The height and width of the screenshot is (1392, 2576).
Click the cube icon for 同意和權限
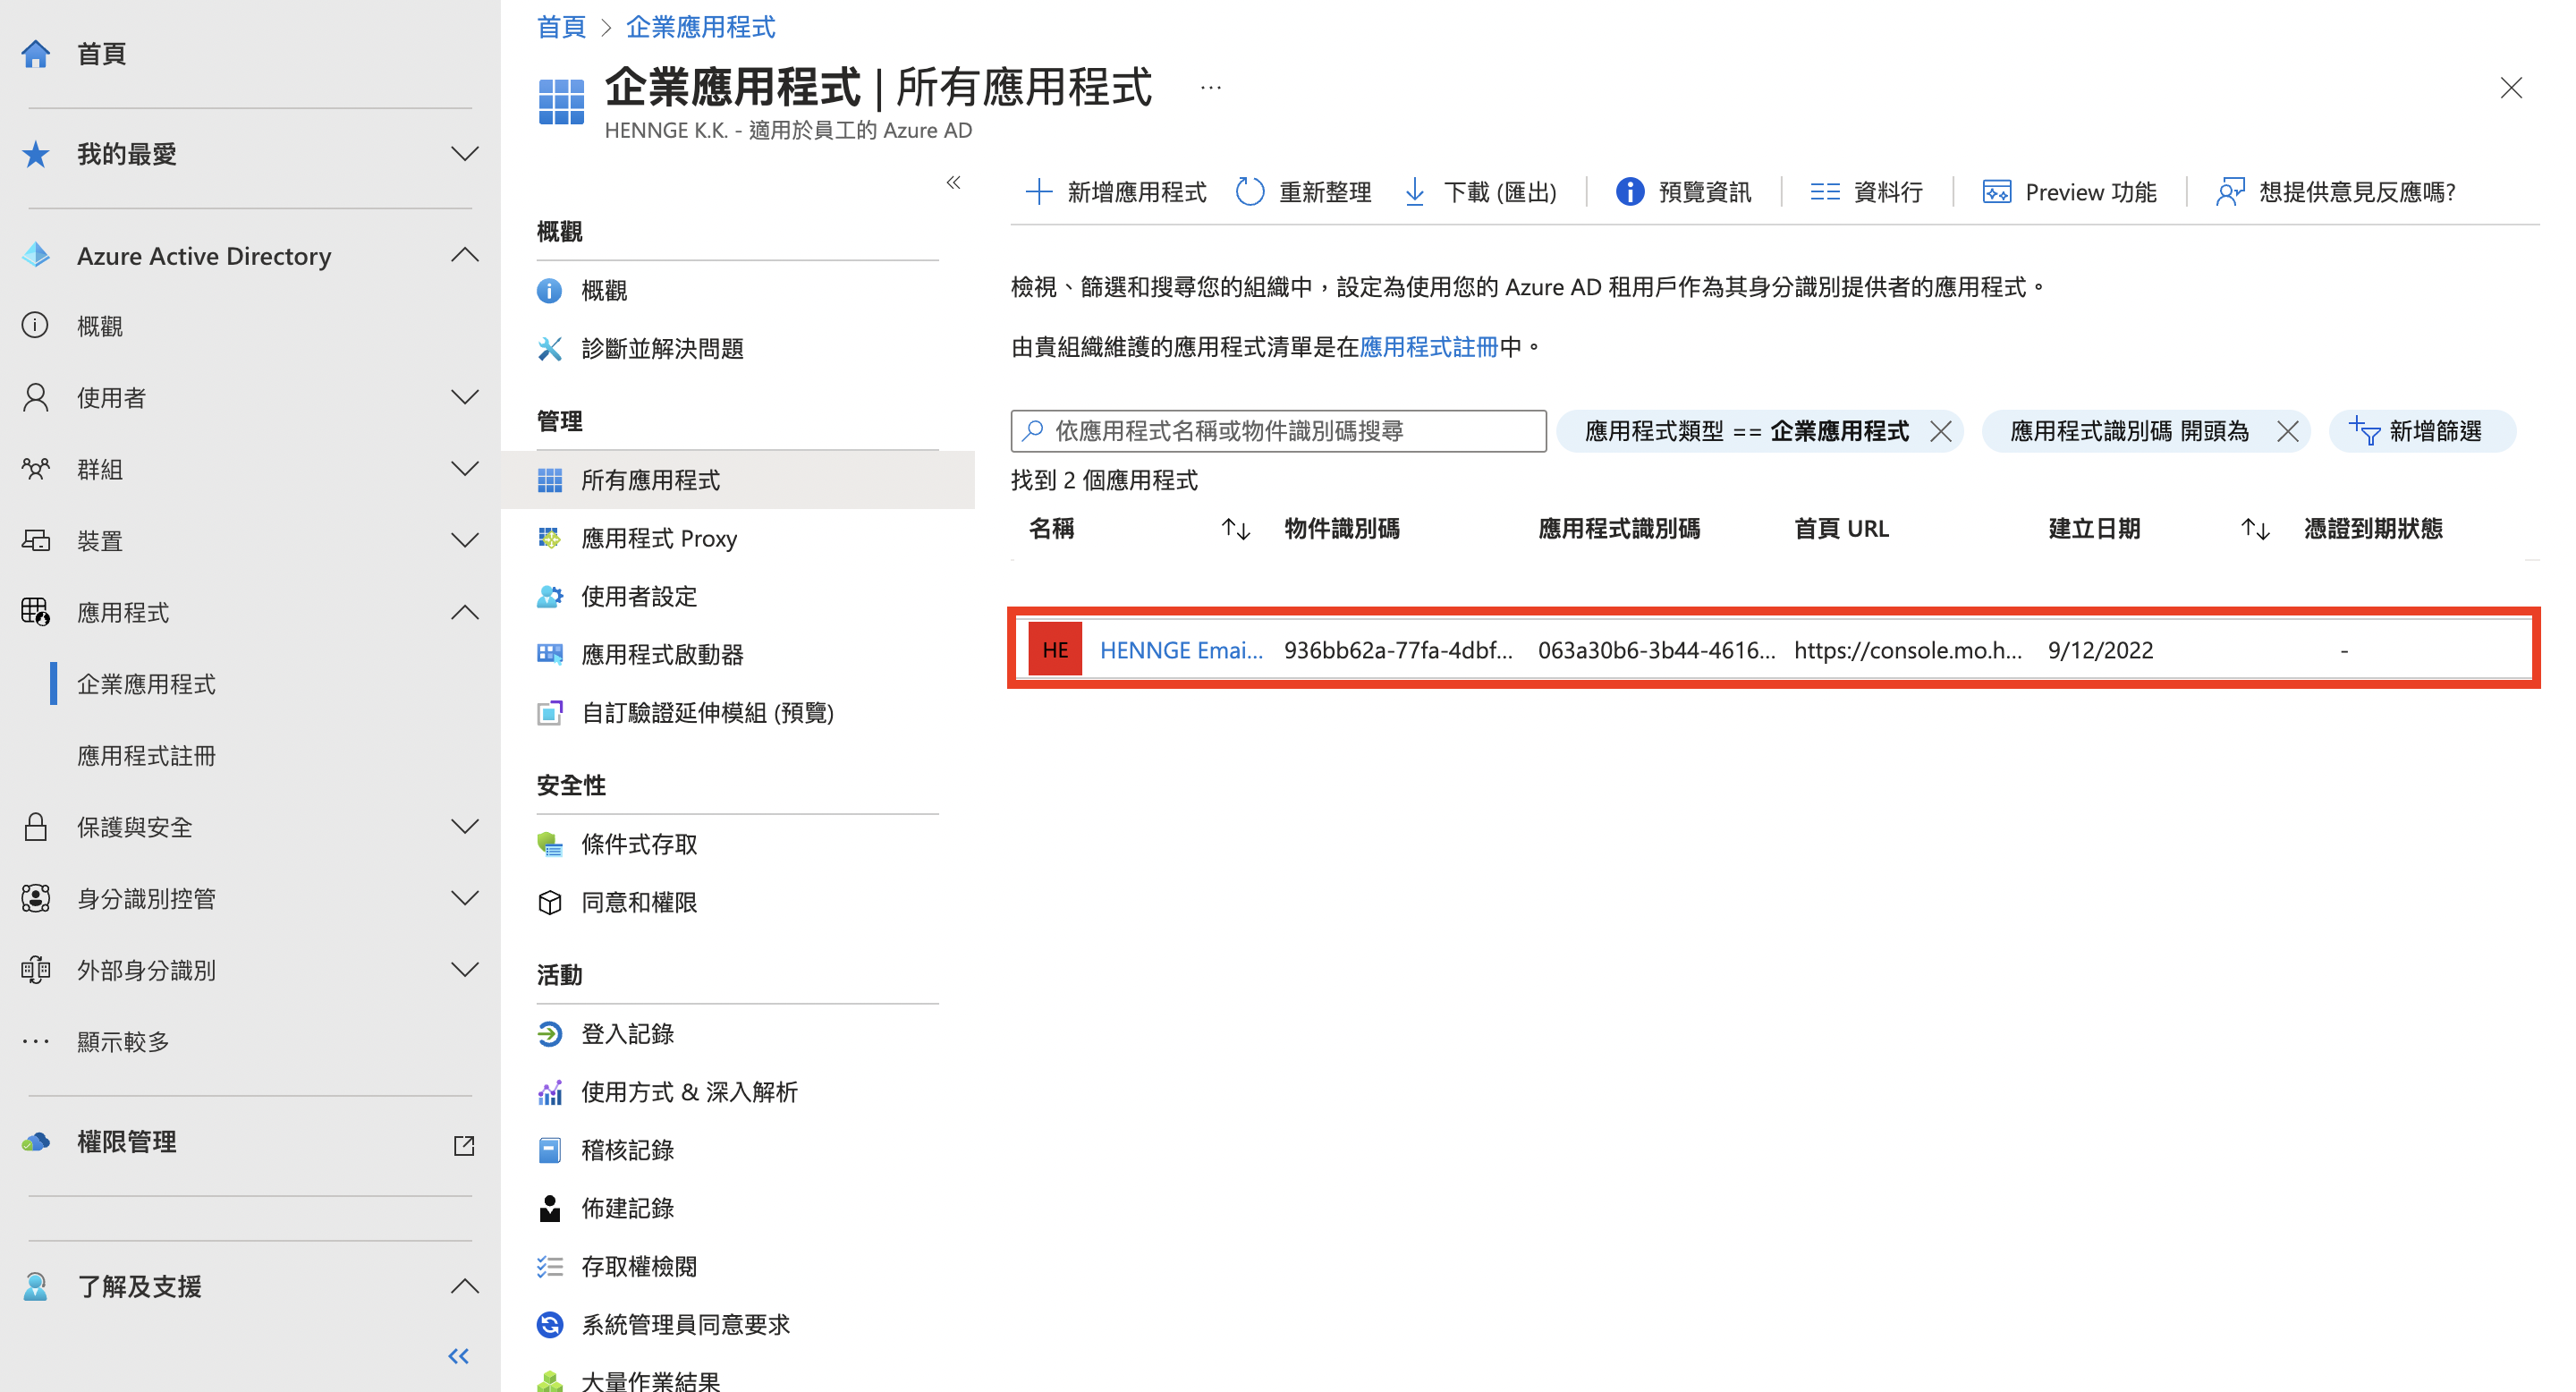point(549,902)
